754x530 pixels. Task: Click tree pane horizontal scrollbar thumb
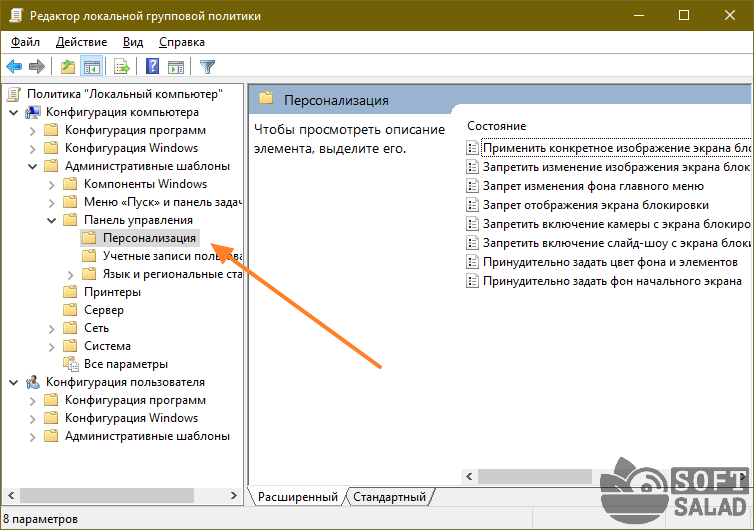(107, 495)
